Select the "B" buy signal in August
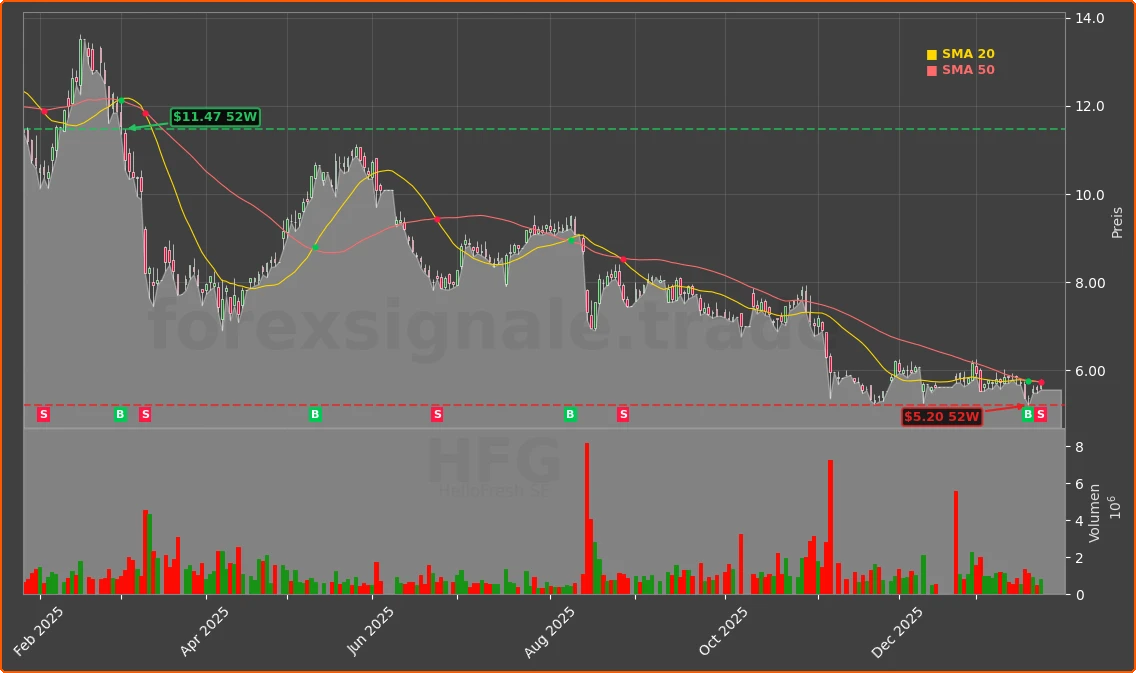The image size is (1136, 673). pos(570,414)
